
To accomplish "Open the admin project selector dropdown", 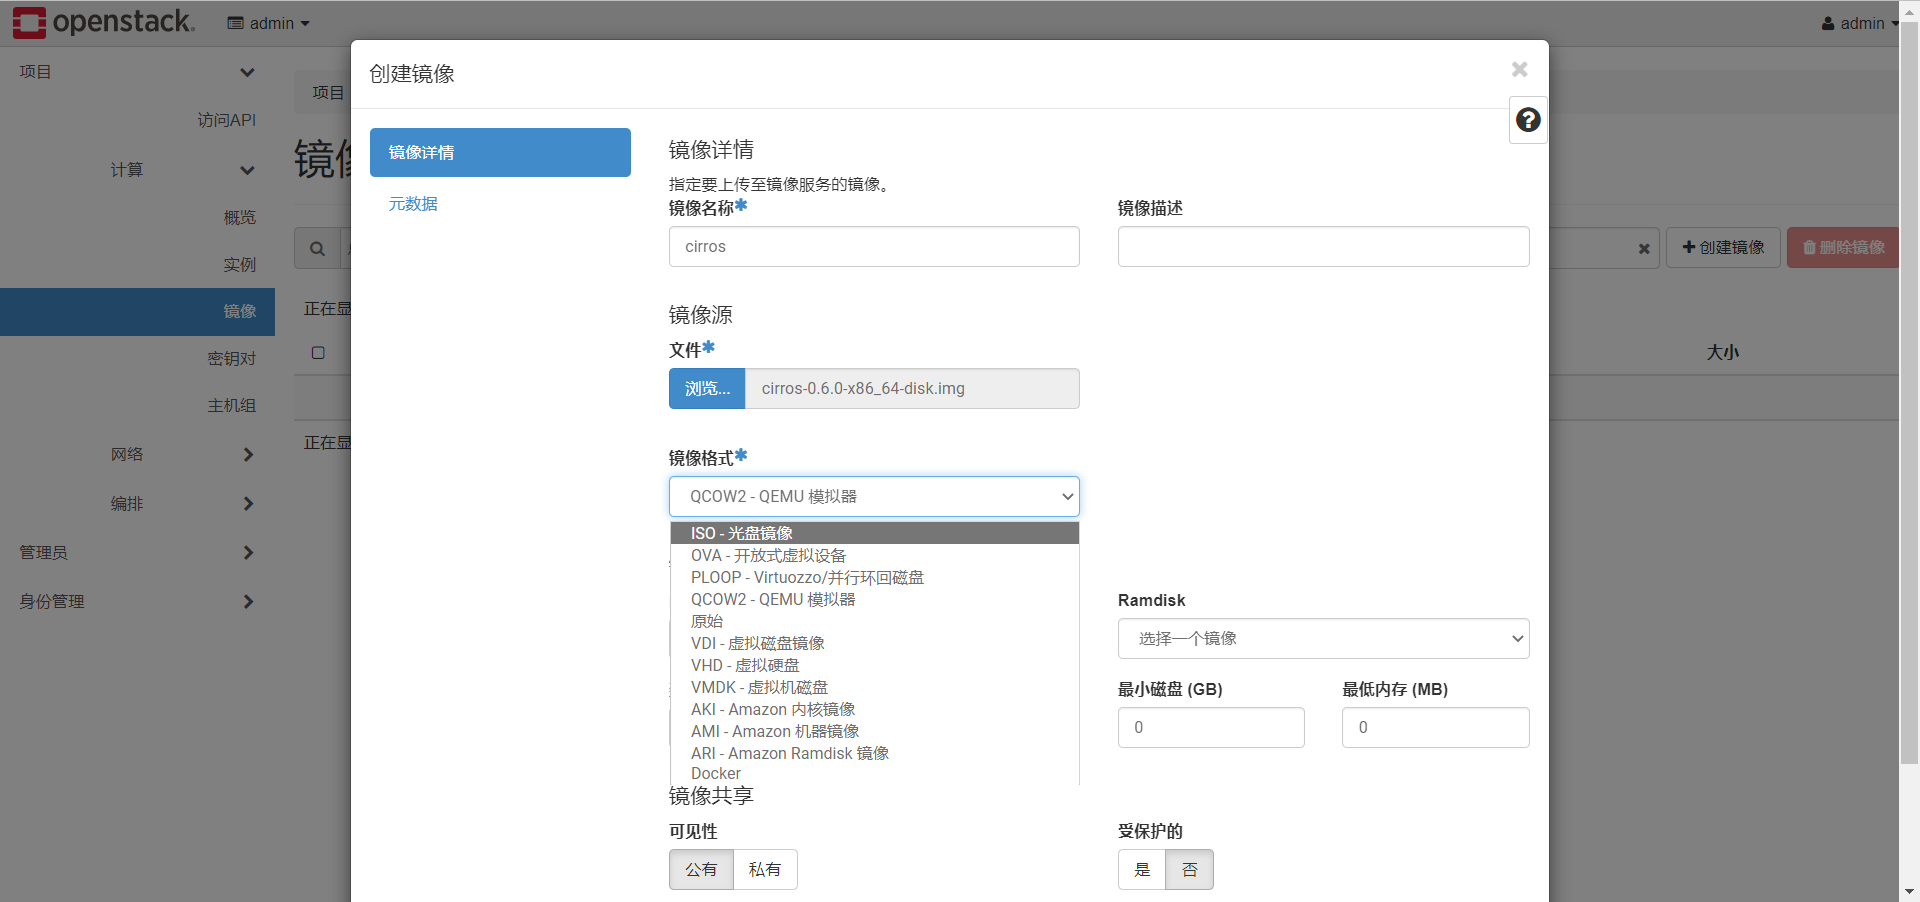I will 268,23.
